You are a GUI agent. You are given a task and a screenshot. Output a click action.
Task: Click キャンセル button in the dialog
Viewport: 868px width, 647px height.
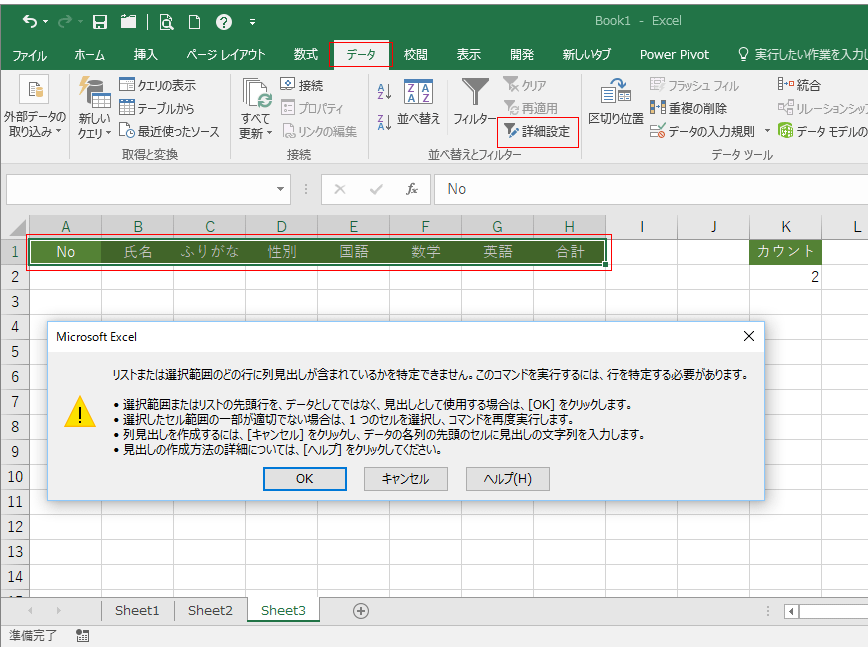pyautogui.click(x=405, y=479)
